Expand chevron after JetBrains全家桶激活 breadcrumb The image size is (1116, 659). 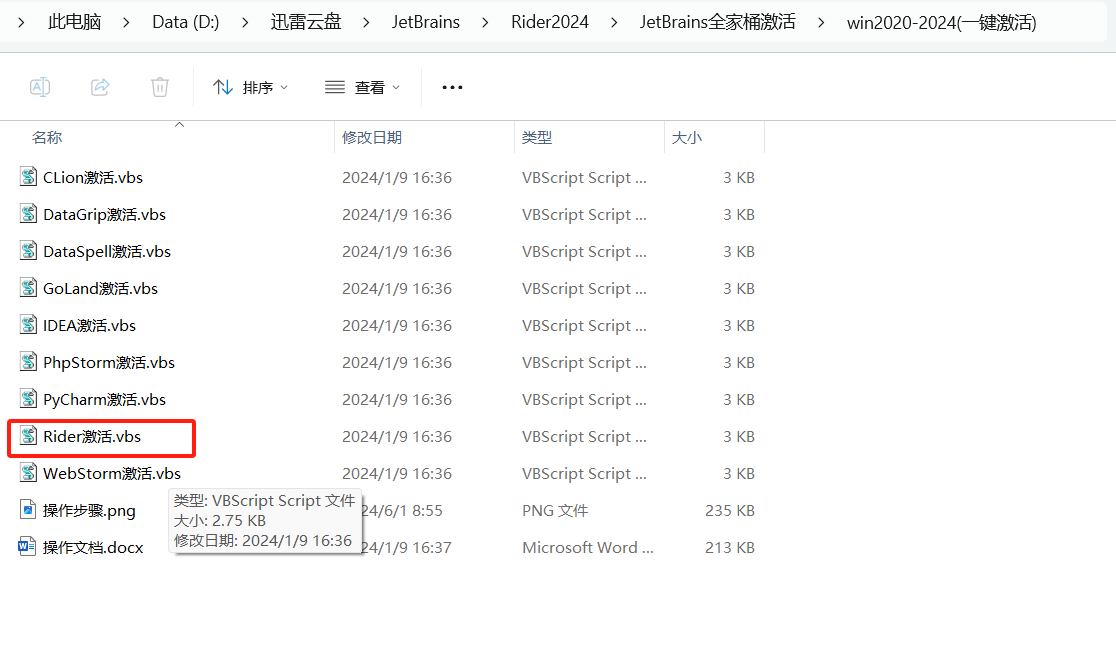click(x=821, y=23)
